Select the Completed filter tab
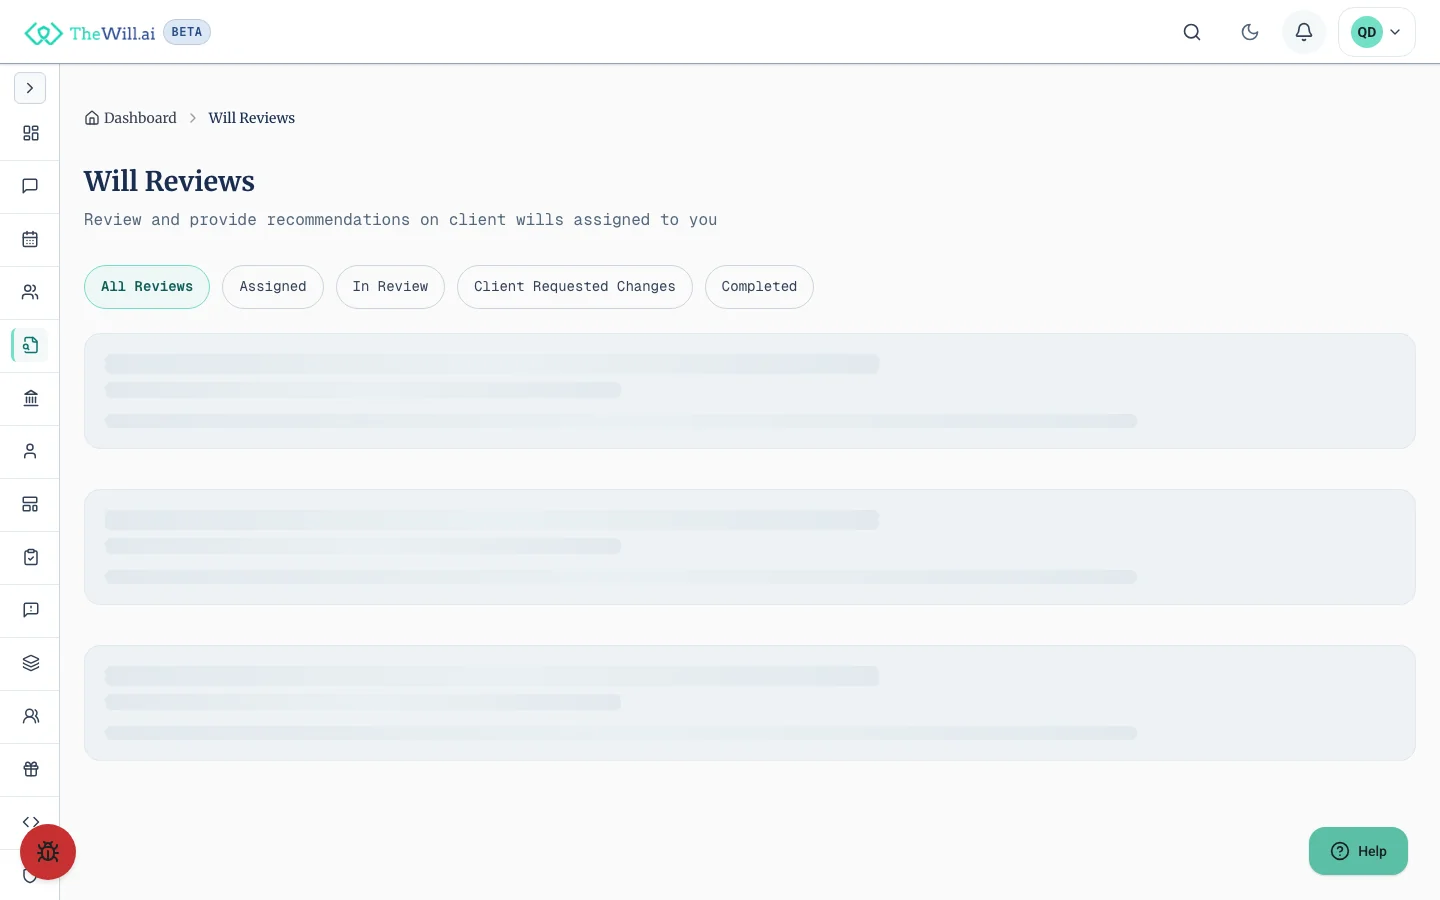This screenshot has width=1440, height=900. tap(759, 287)
